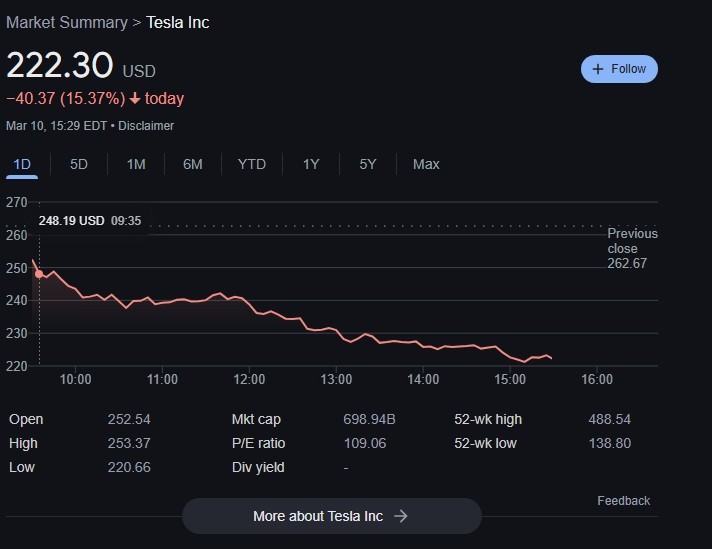Click the Disclaimer link

[149, 126]
